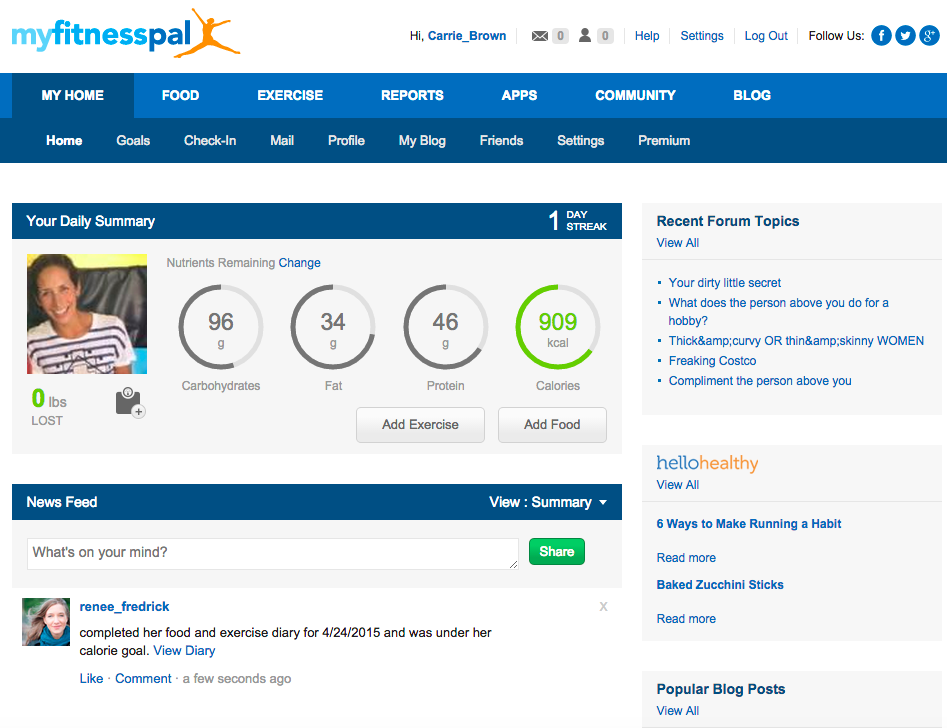947x728 pixels.
Task: Open the COMMUNITY tab
Action: coord(635,95)
